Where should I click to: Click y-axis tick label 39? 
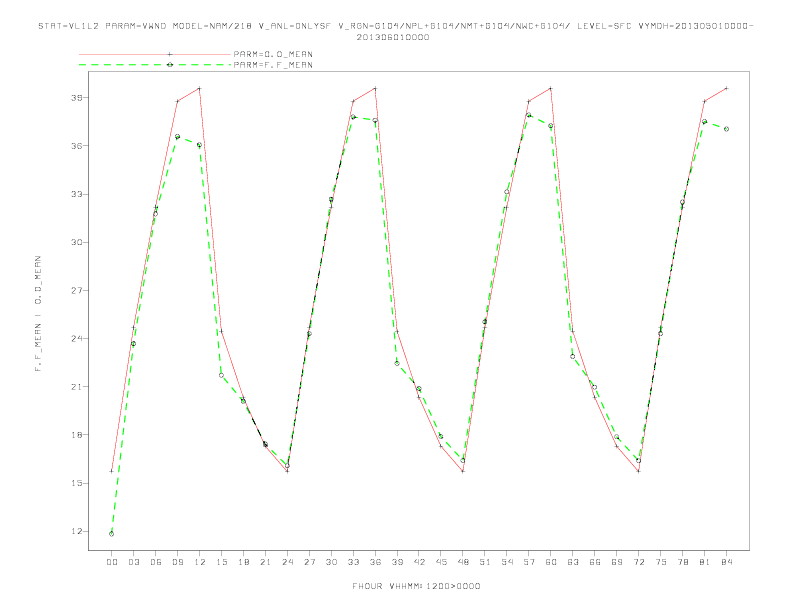[x=77, y=97]
